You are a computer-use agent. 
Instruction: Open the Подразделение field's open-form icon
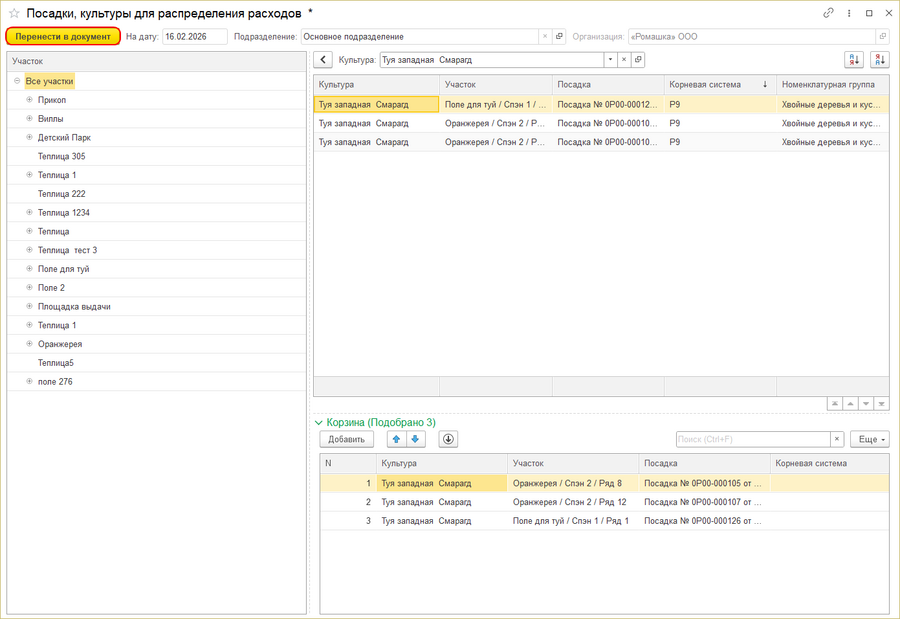point(559,36)
